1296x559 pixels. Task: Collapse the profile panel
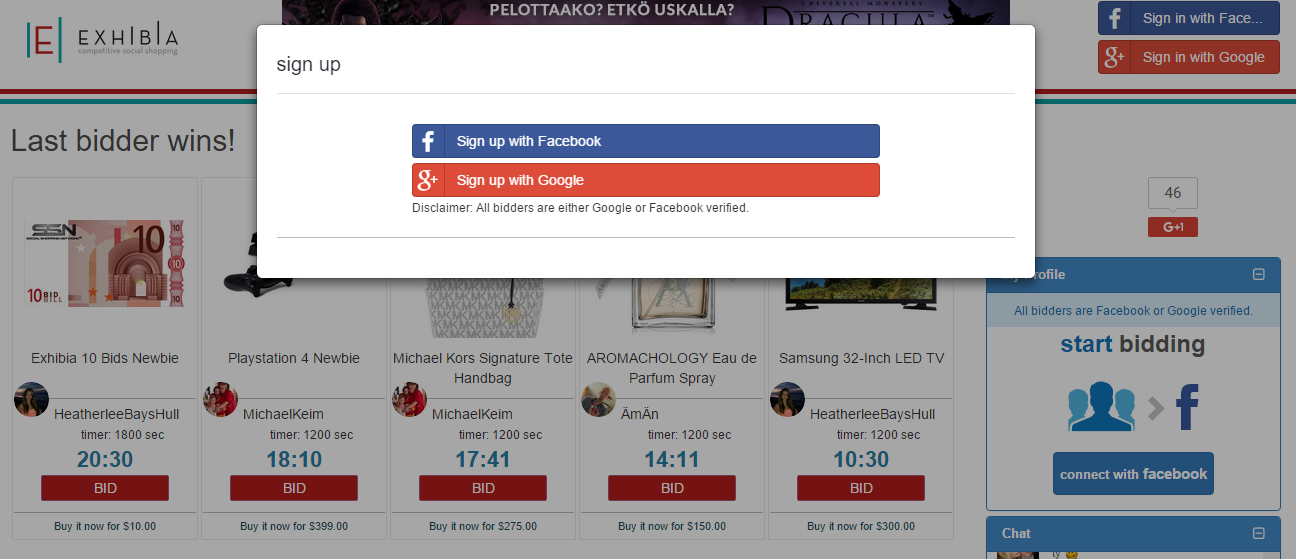(x=1259, y=274)
